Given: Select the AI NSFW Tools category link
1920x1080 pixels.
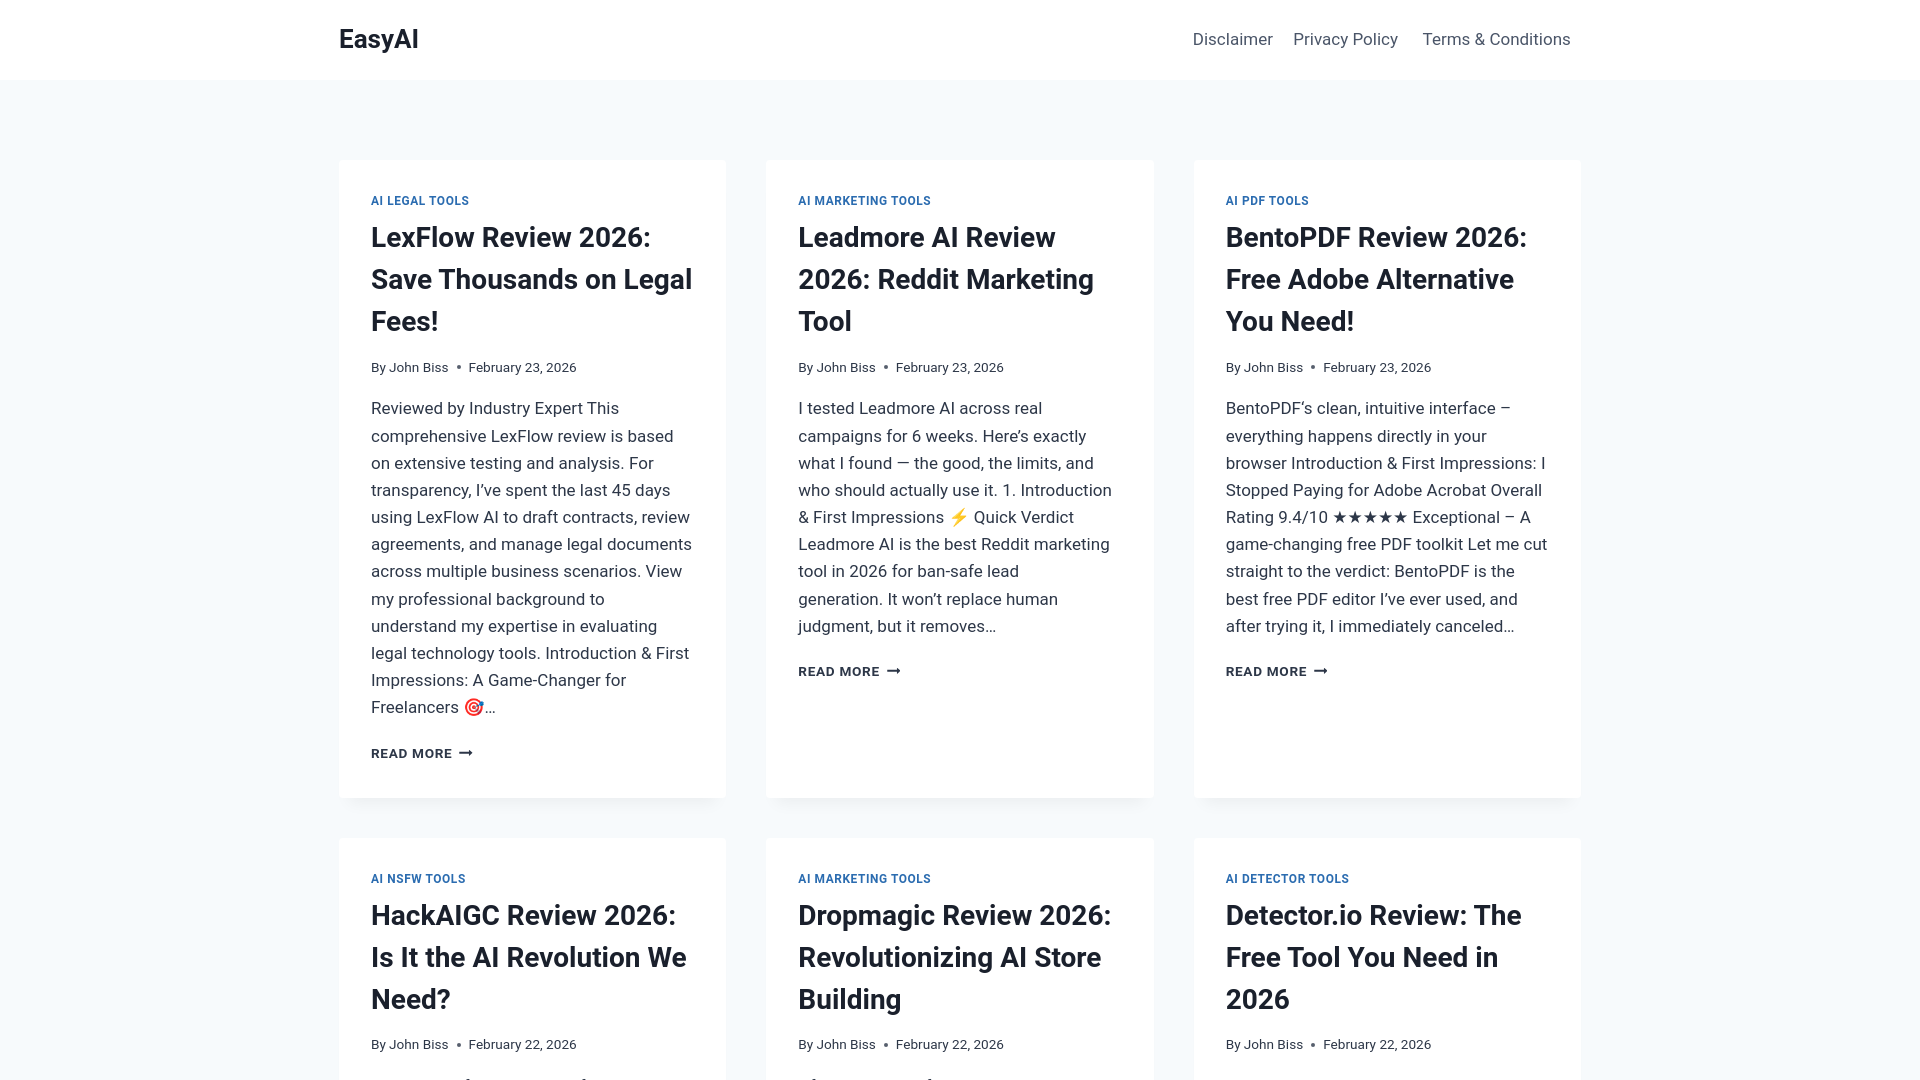Looking at the screenshot, I should [418, 879].
